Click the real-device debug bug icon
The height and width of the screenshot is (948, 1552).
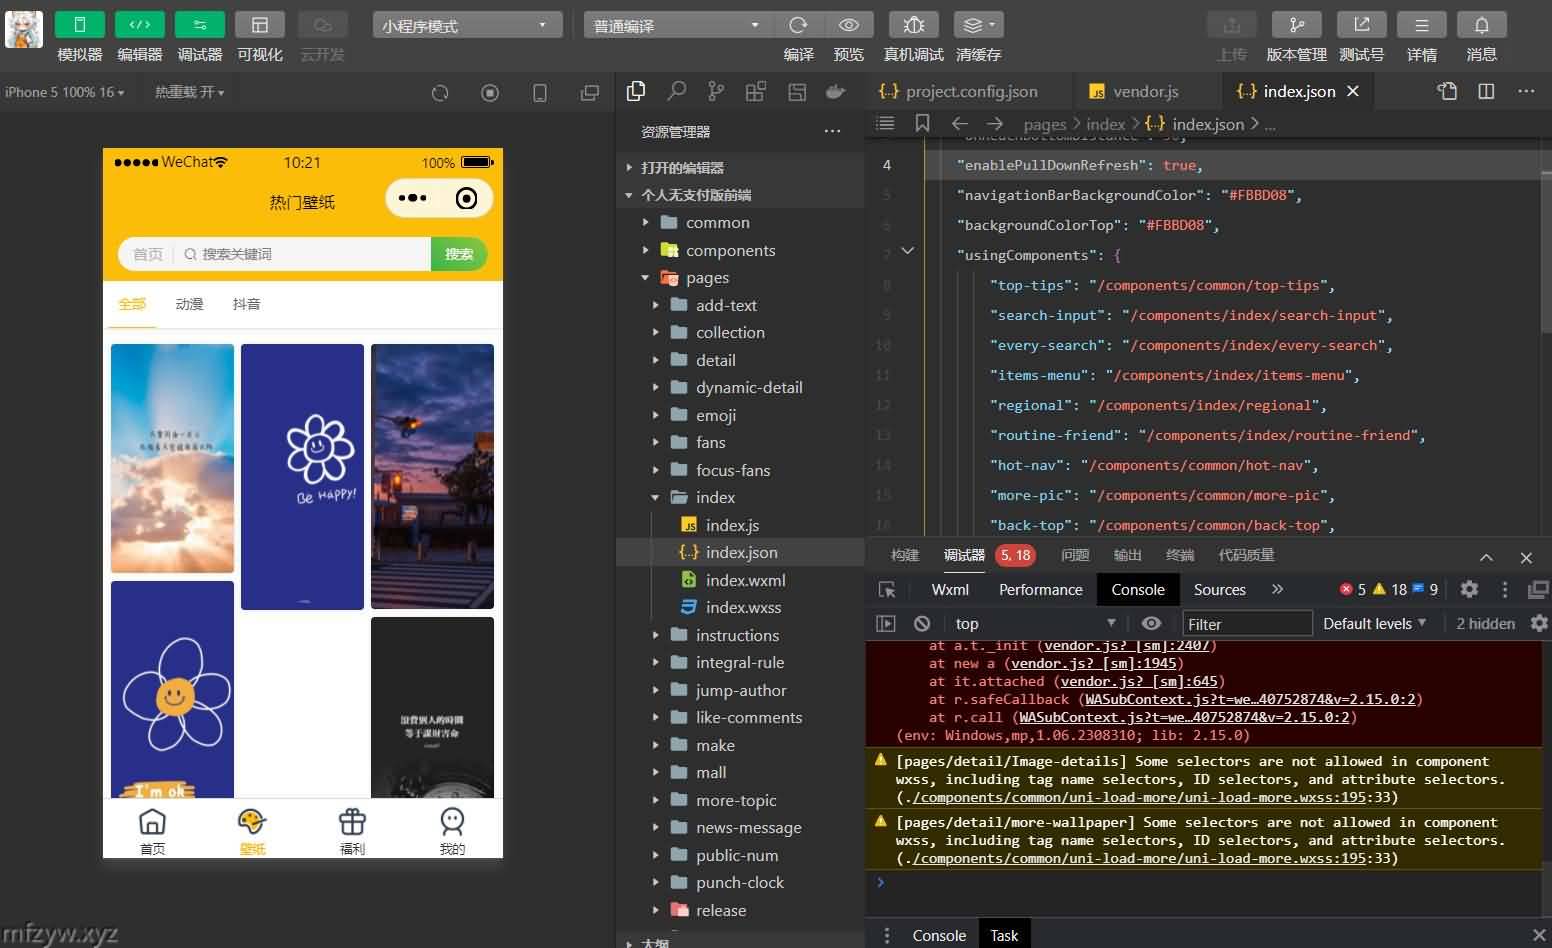pos(913,25)
